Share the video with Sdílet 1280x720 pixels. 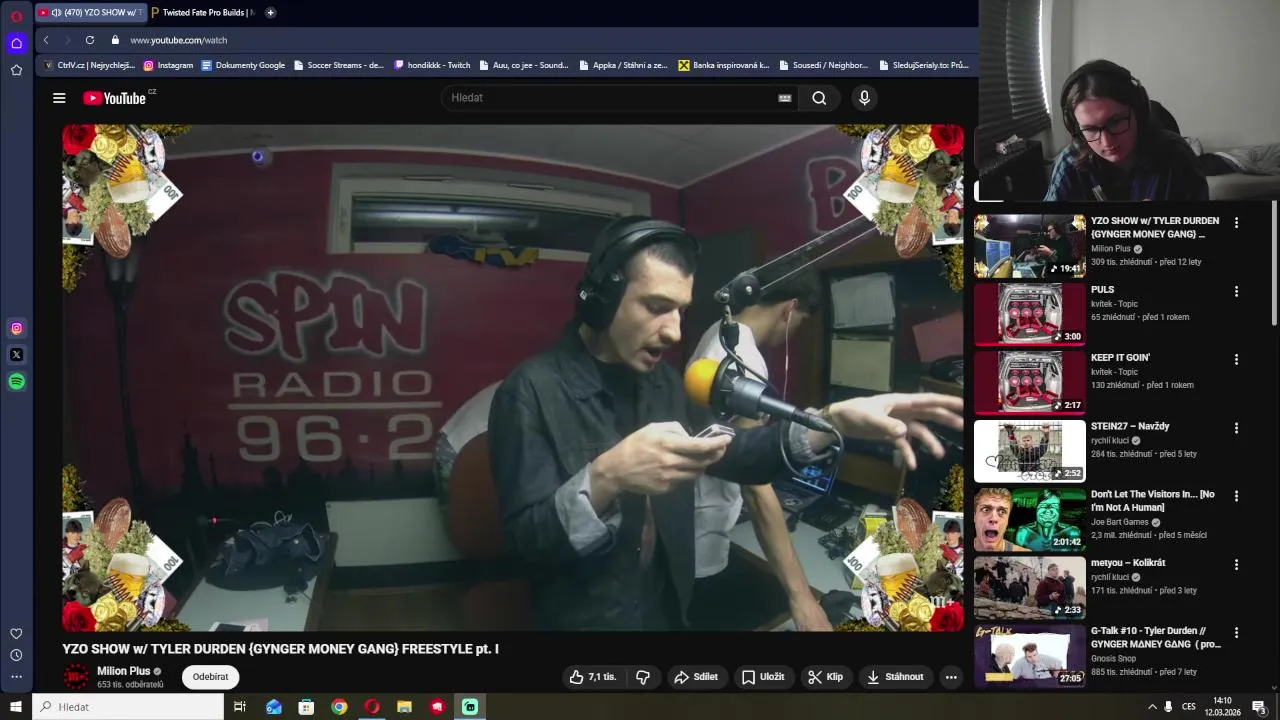pos(696,677)
